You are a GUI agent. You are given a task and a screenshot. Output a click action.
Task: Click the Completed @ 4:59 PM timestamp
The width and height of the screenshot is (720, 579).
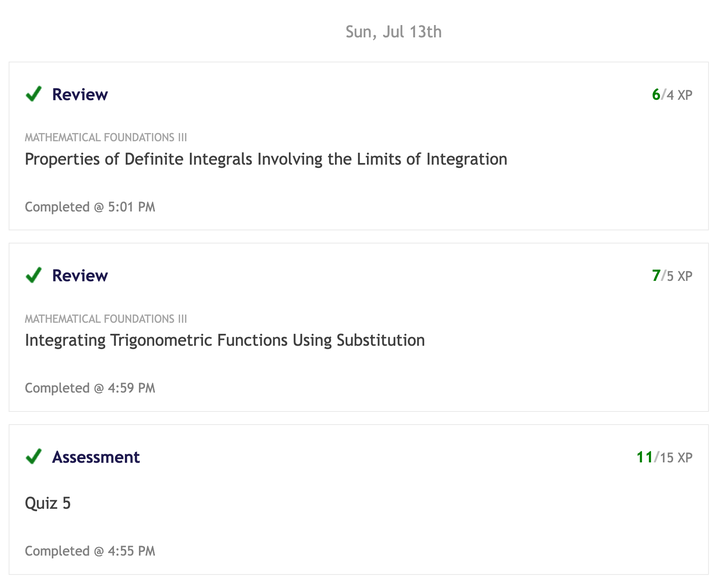point(90,388)
